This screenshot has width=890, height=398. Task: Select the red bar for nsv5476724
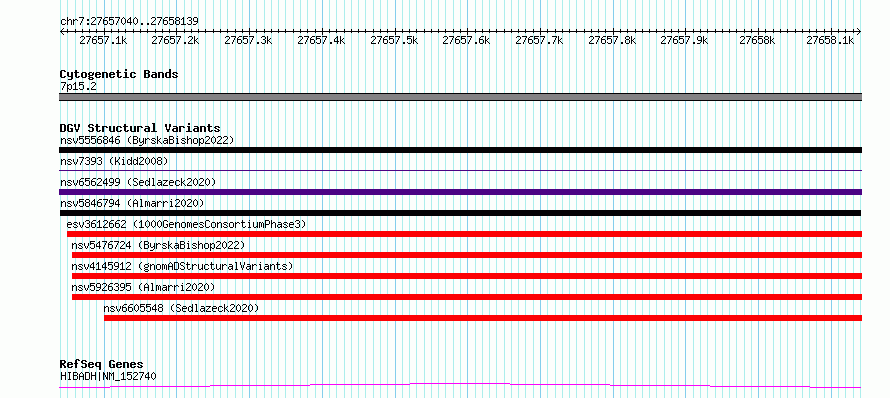pos(467,255)
